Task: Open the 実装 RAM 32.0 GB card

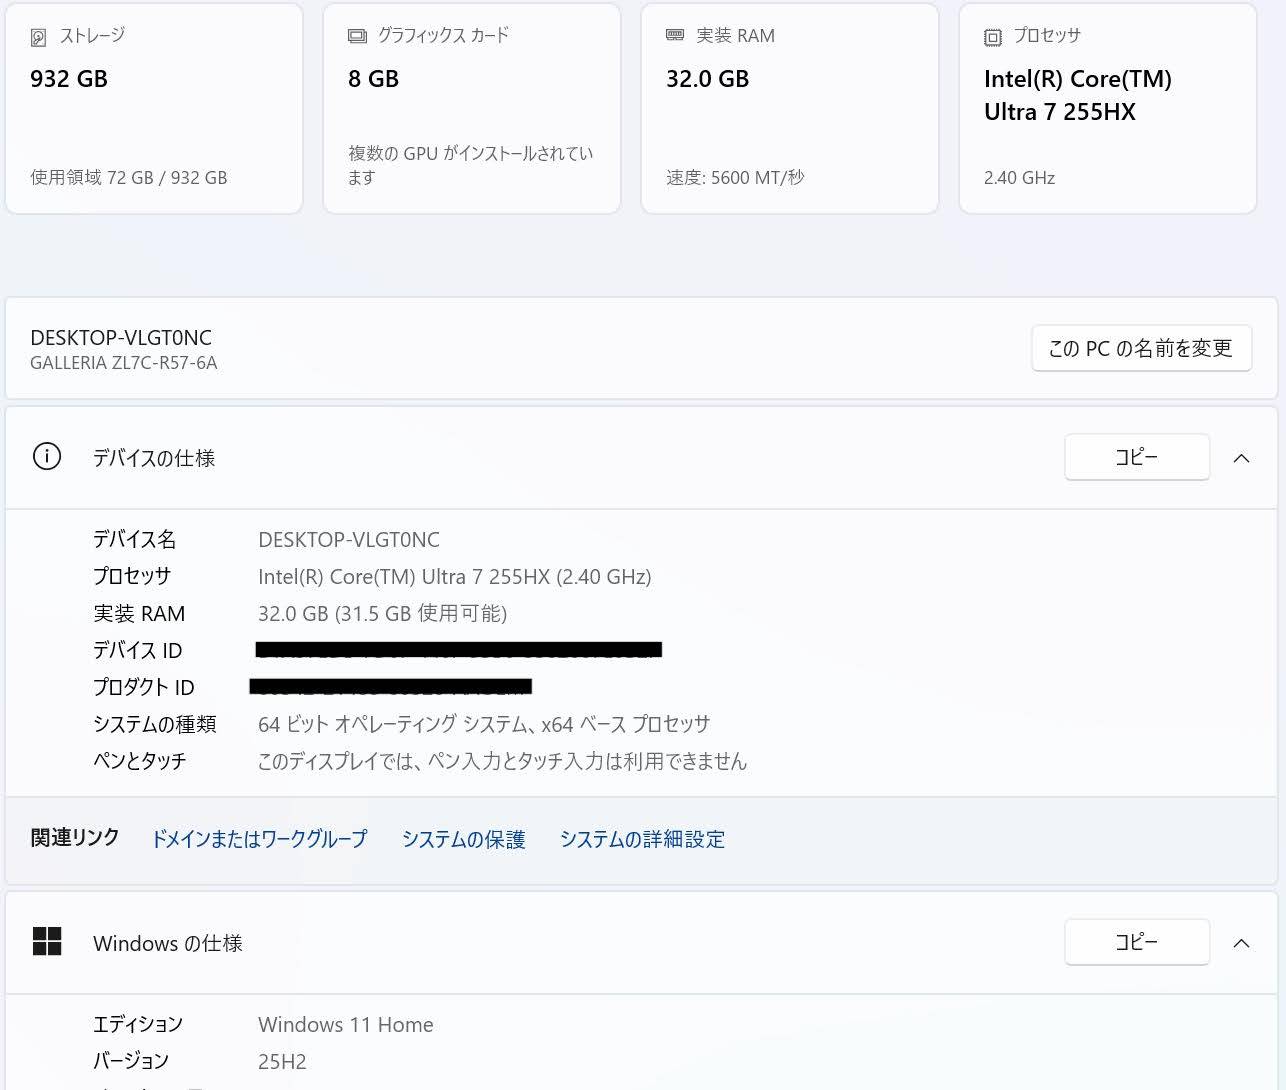Action: pos(790,108)
